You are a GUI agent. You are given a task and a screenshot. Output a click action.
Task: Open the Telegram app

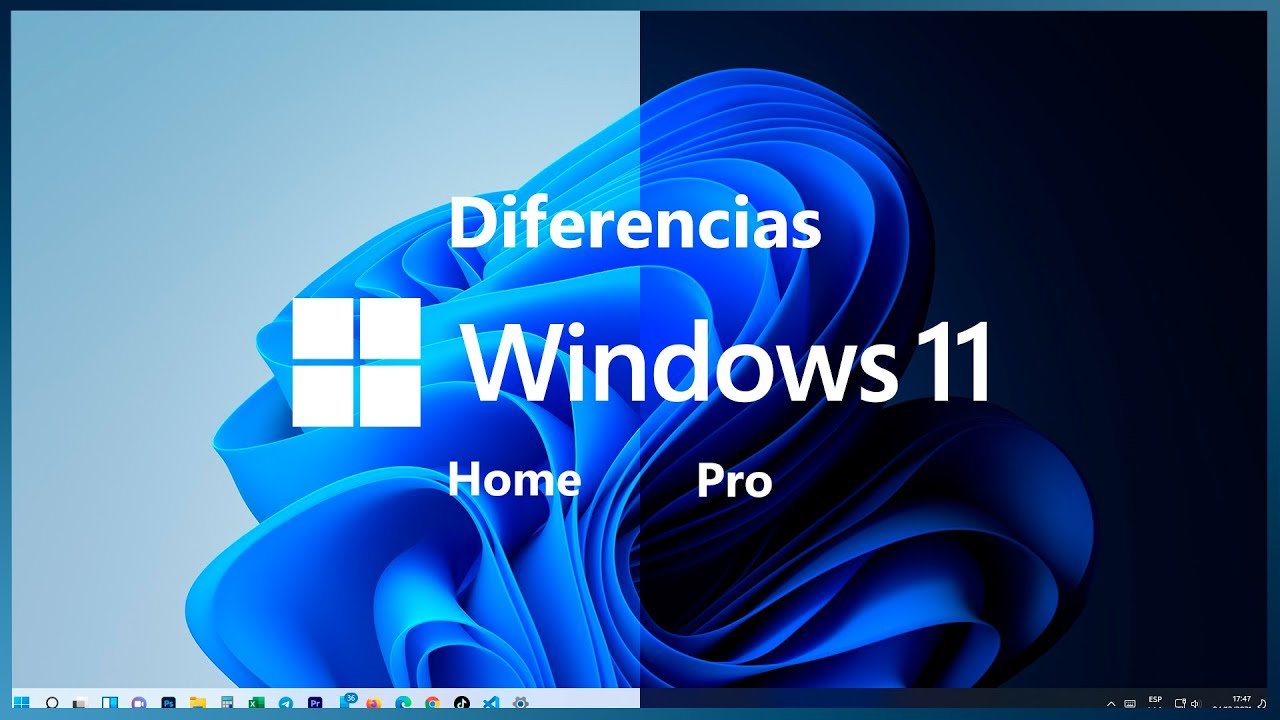click(285, 703)
